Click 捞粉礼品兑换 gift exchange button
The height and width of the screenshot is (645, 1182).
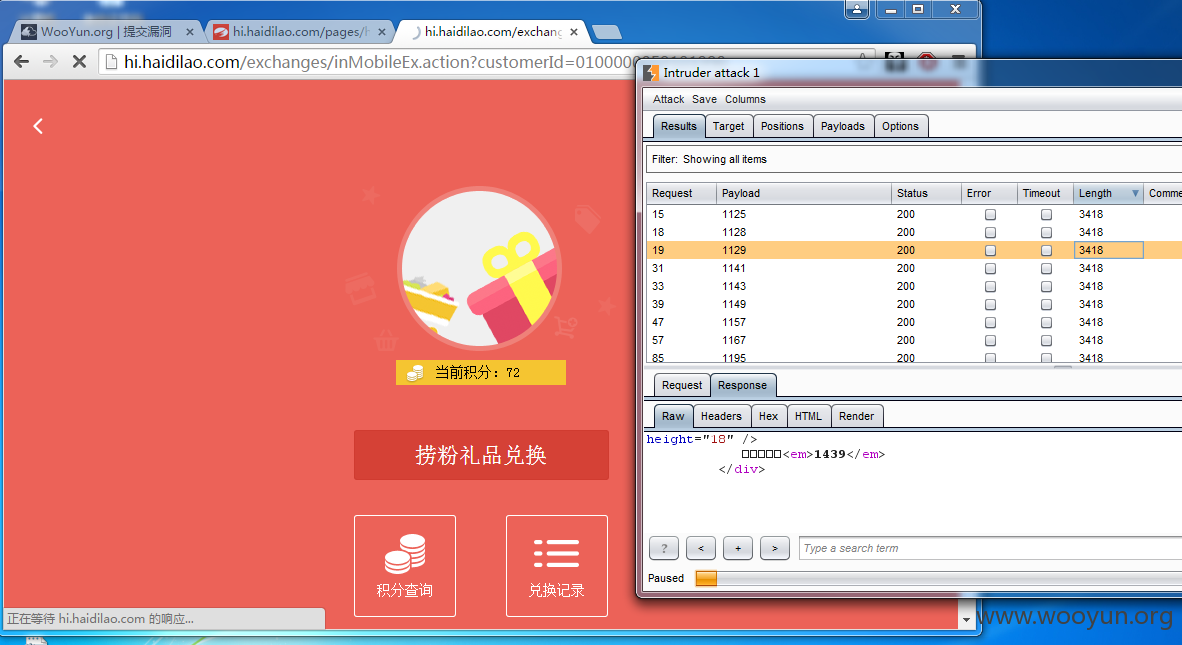click(481, 455)
